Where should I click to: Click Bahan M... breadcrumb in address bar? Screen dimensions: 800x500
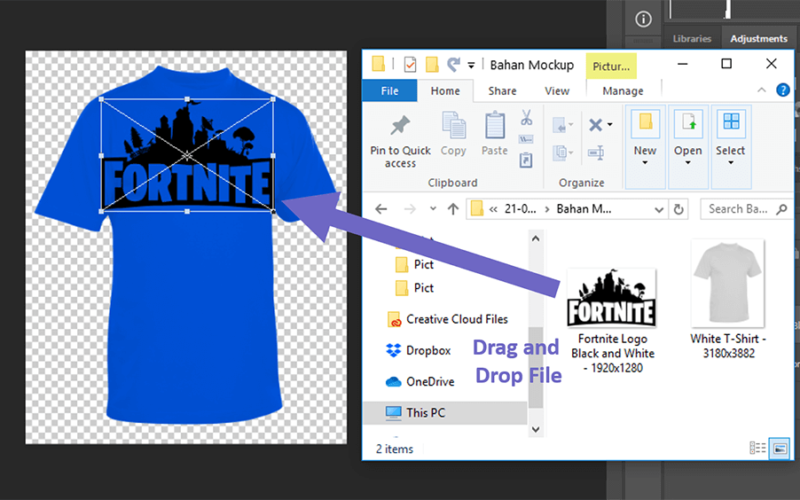(584, 209)
